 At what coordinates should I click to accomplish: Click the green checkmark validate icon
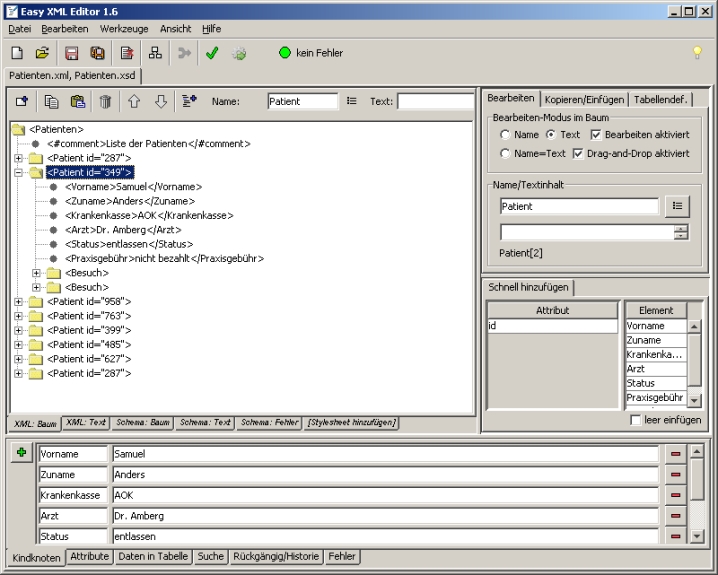[212, 53]
